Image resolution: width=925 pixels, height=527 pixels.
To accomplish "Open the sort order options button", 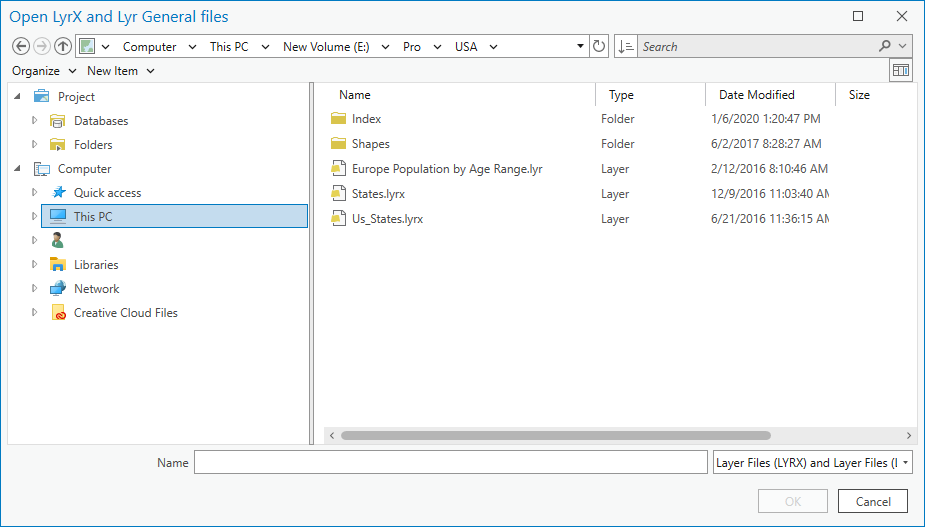I will pos(626,47).
